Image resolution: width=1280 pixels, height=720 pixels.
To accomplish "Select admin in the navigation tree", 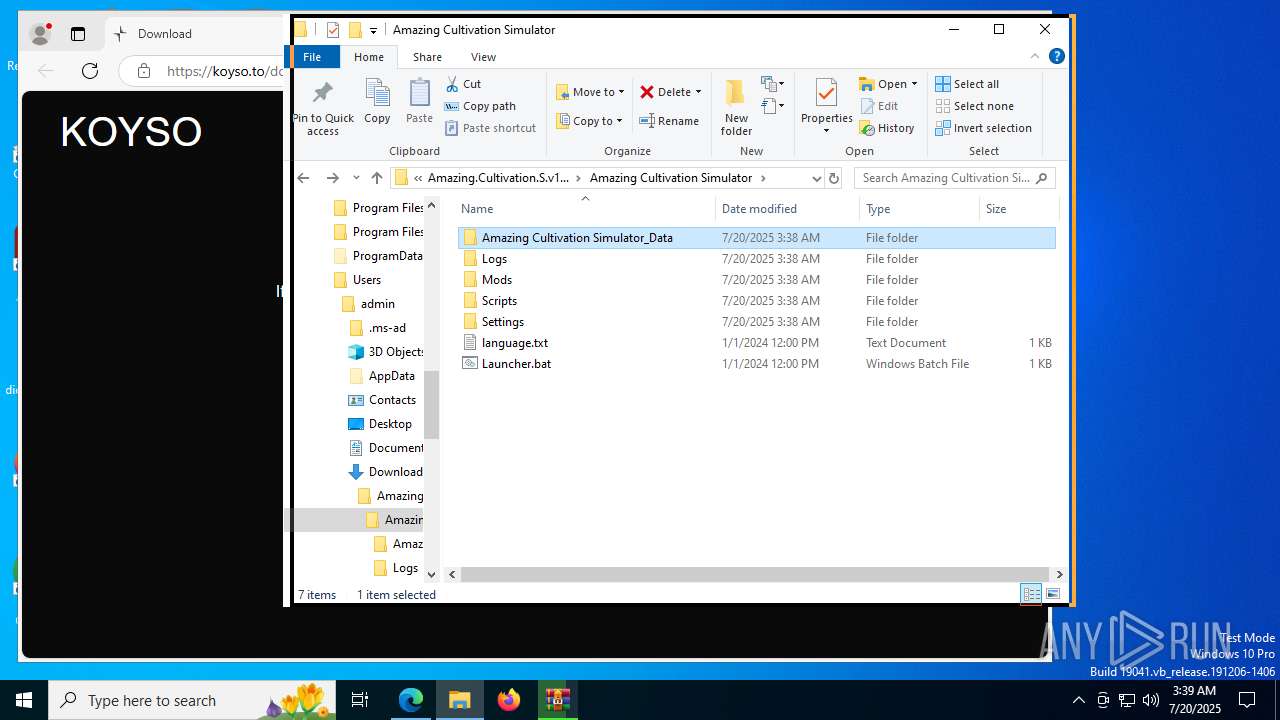I will (x=377, y=304).
